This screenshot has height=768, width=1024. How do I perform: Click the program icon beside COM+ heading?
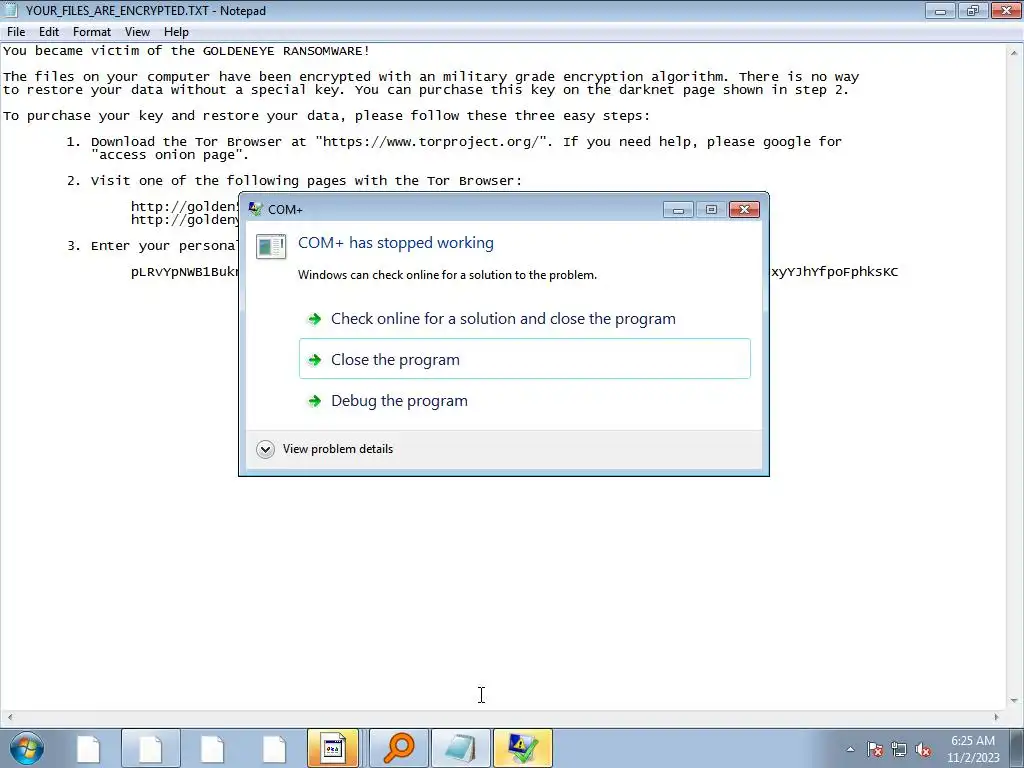pyautogui.click(x=270, y=246)
